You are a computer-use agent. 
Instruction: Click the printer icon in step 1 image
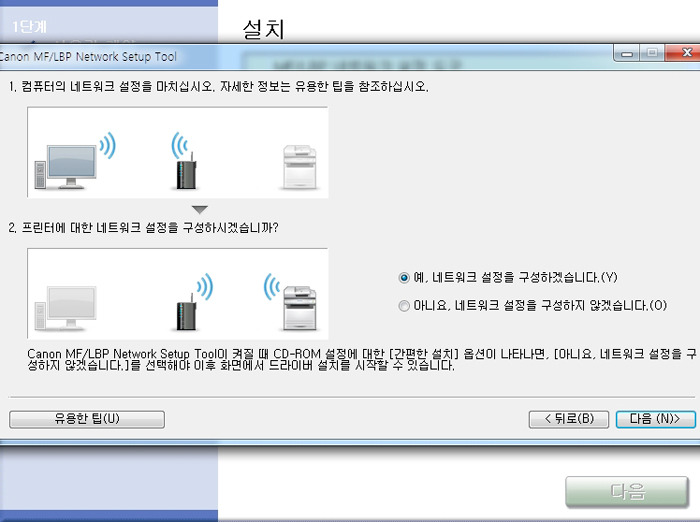[300, 167]
